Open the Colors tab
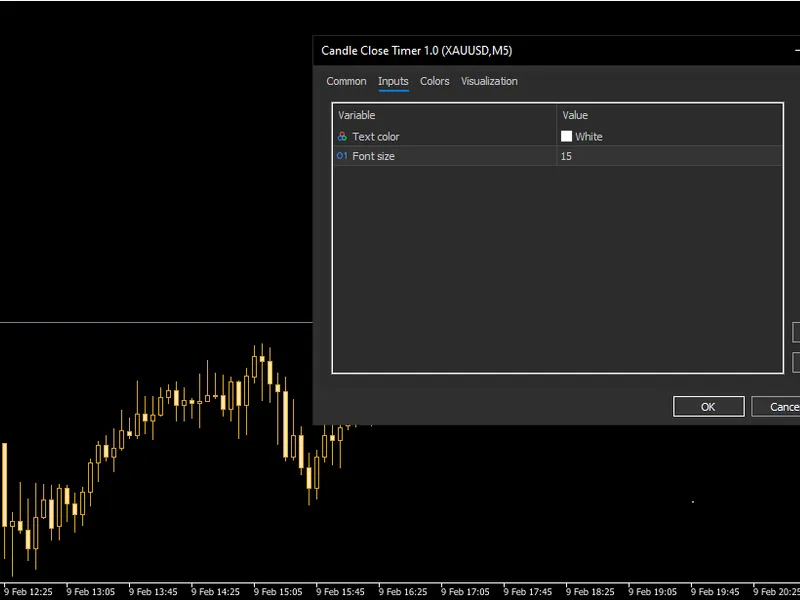 (x=434, y=81)
